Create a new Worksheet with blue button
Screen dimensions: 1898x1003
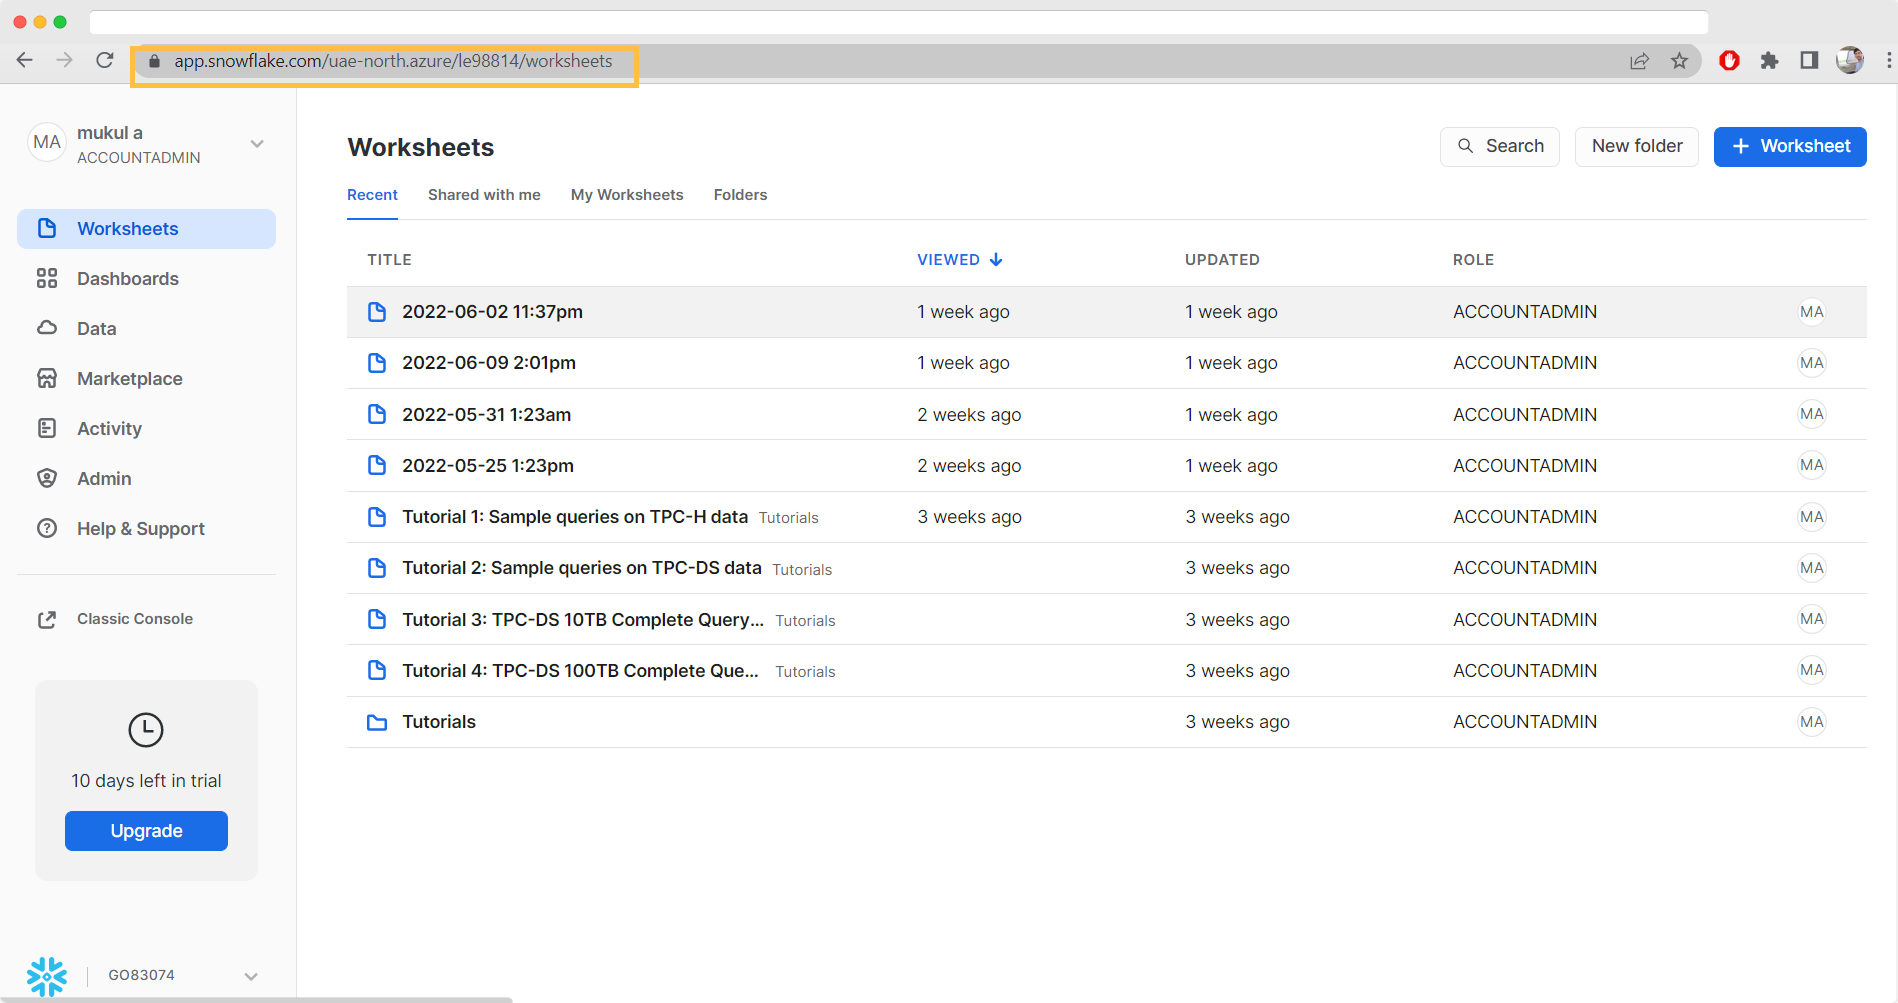click(x=1789, y=147)
